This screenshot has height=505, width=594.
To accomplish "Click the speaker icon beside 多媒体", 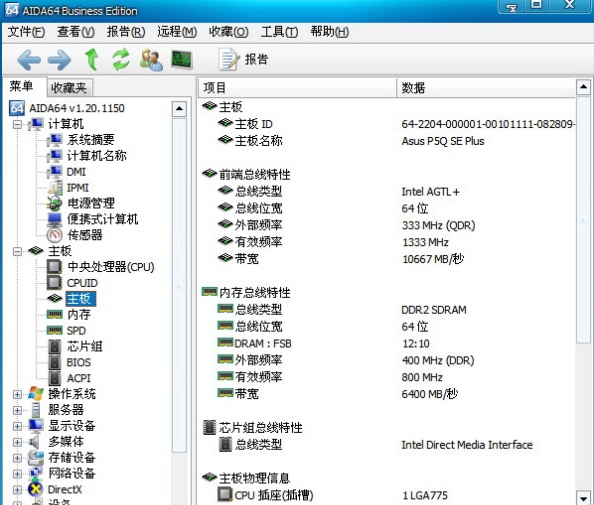I will 35,442.
